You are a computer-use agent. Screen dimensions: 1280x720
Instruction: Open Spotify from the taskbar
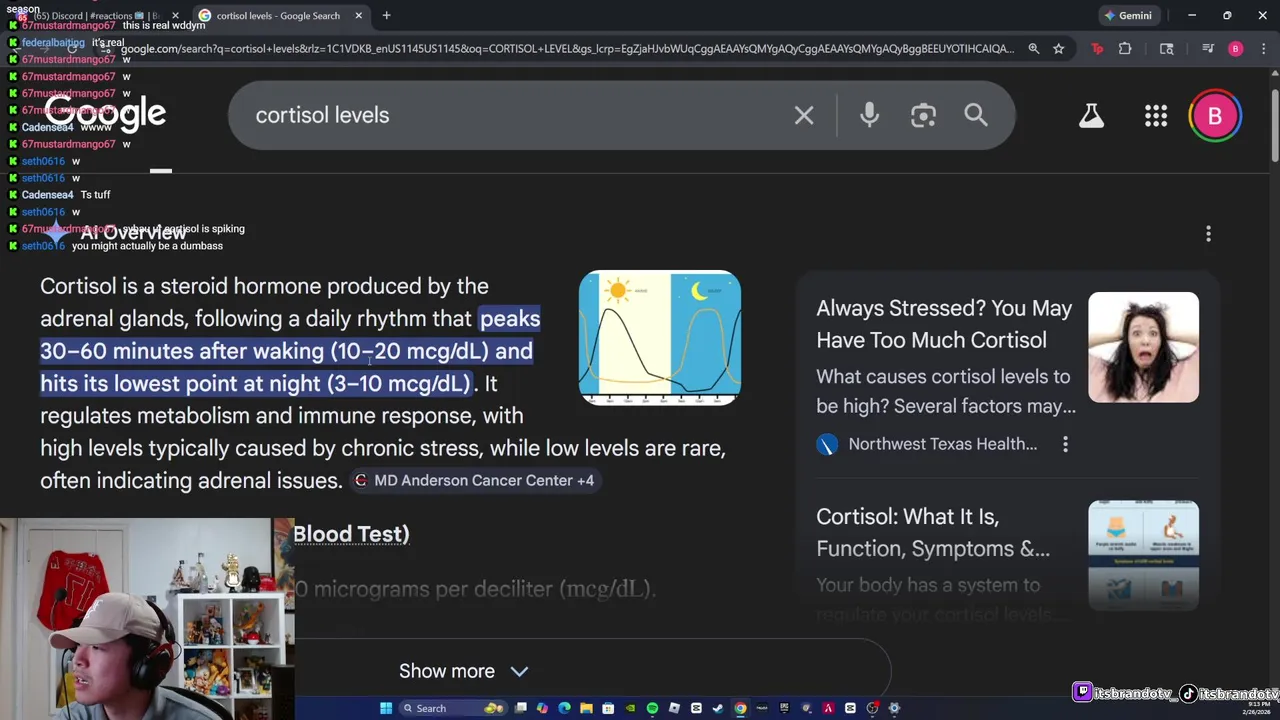[x=652, y=708]
